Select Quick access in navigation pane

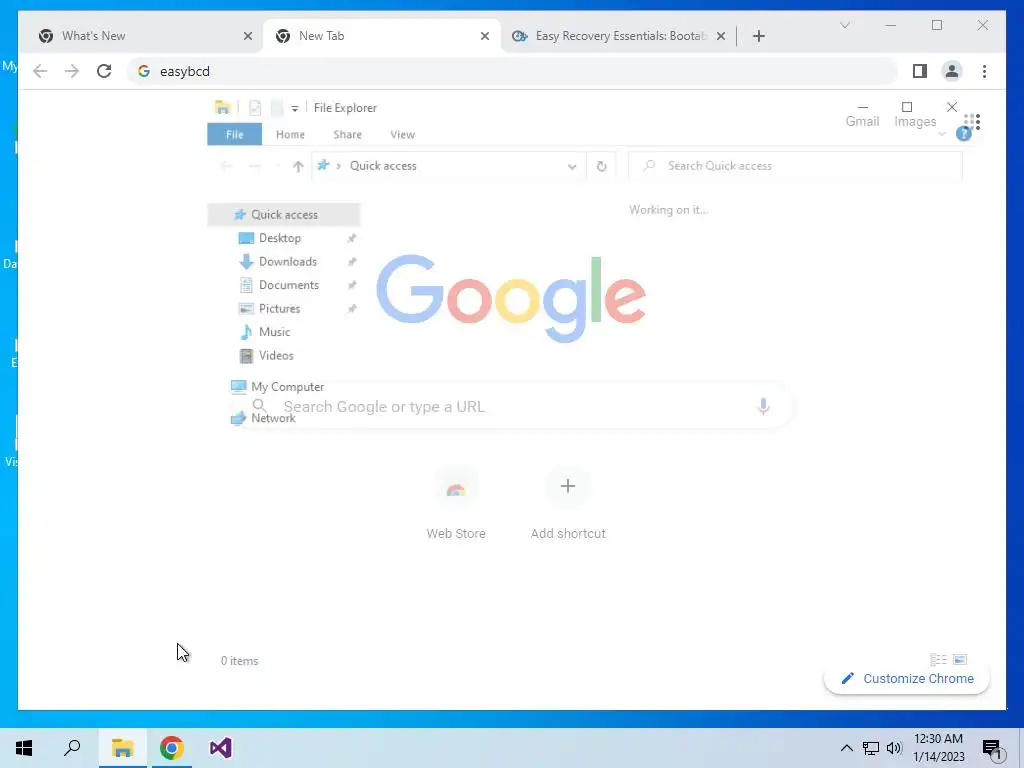click(x=284, y=214)
